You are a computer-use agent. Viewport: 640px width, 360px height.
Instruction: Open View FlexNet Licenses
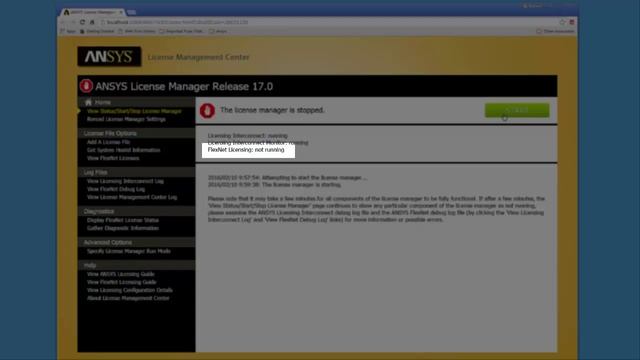[x=113, y=158]
